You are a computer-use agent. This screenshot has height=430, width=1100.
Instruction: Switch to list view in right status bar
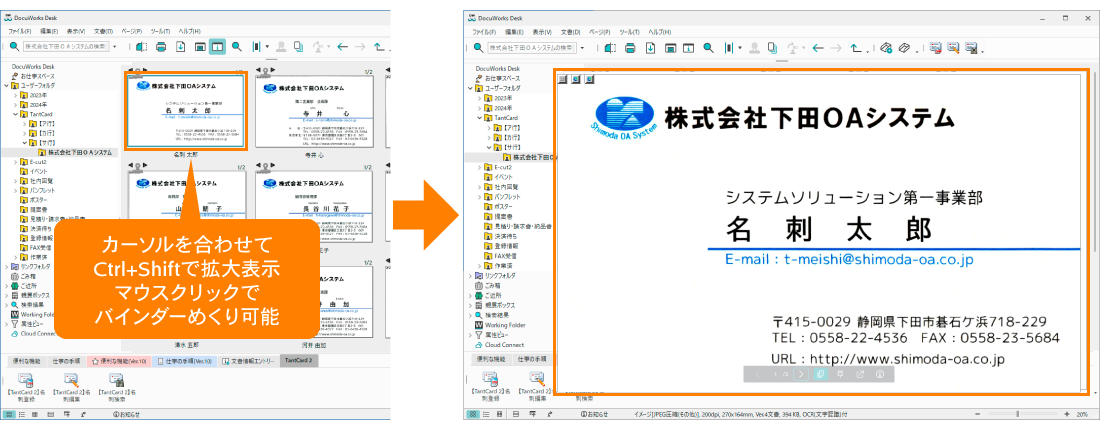485,414
